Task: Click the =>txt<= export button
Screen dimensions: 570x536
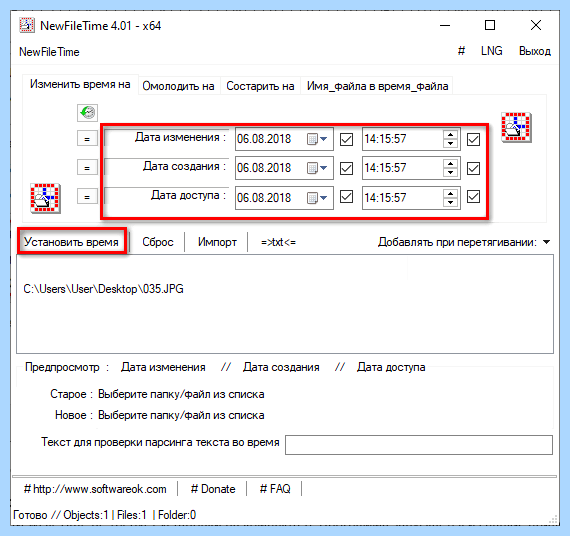Action: 278,242
